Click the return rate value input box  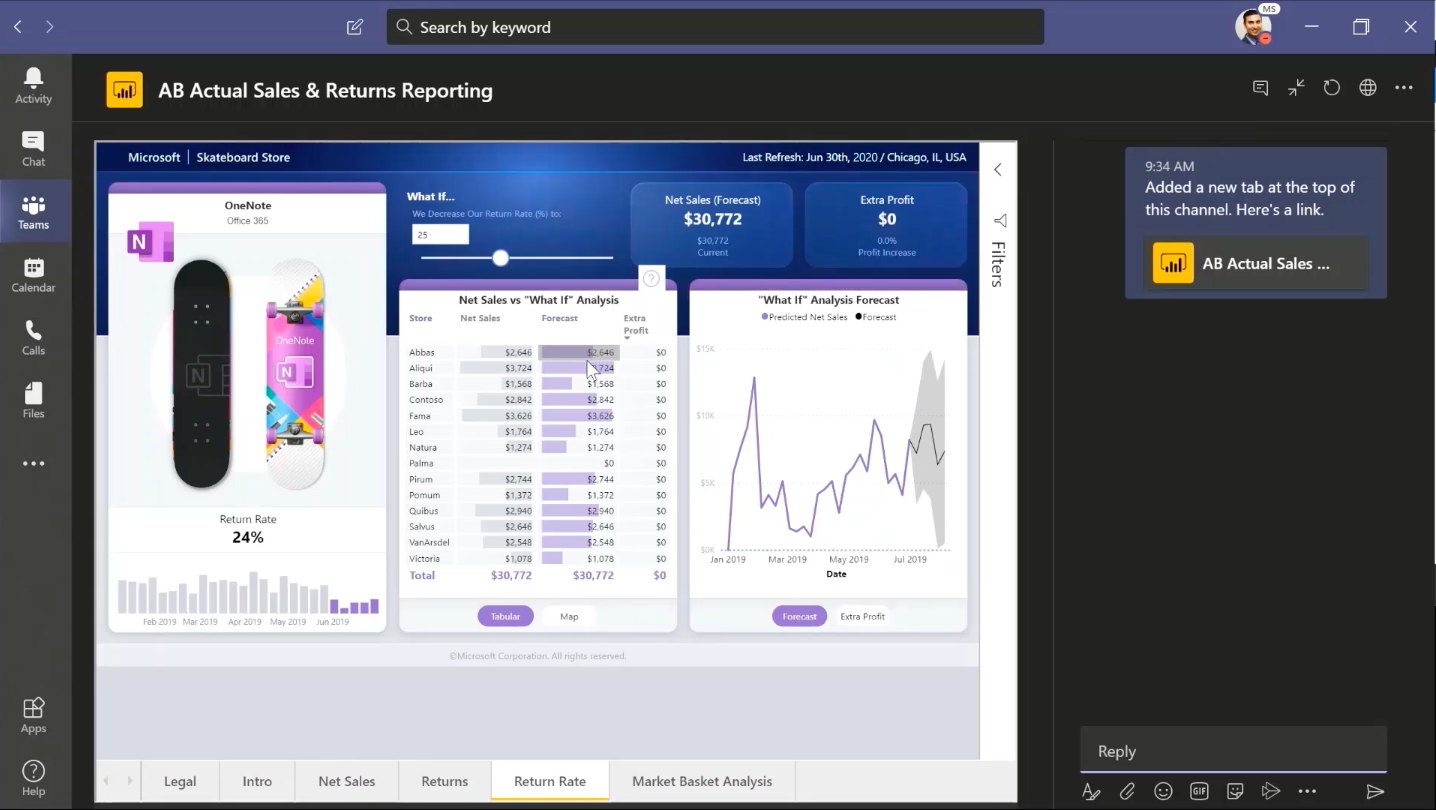pos(440,234)
